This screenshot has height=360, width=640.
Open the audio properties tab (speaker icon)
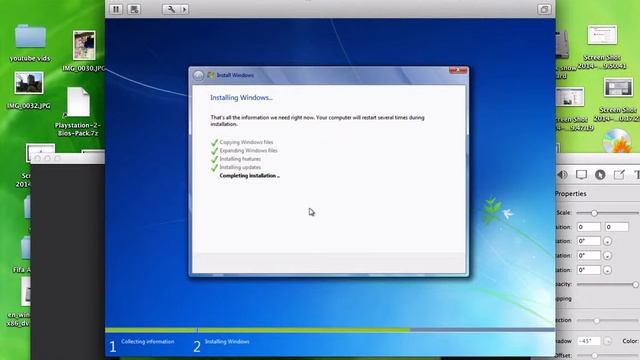pyautogui.click(x=562, y=175)
